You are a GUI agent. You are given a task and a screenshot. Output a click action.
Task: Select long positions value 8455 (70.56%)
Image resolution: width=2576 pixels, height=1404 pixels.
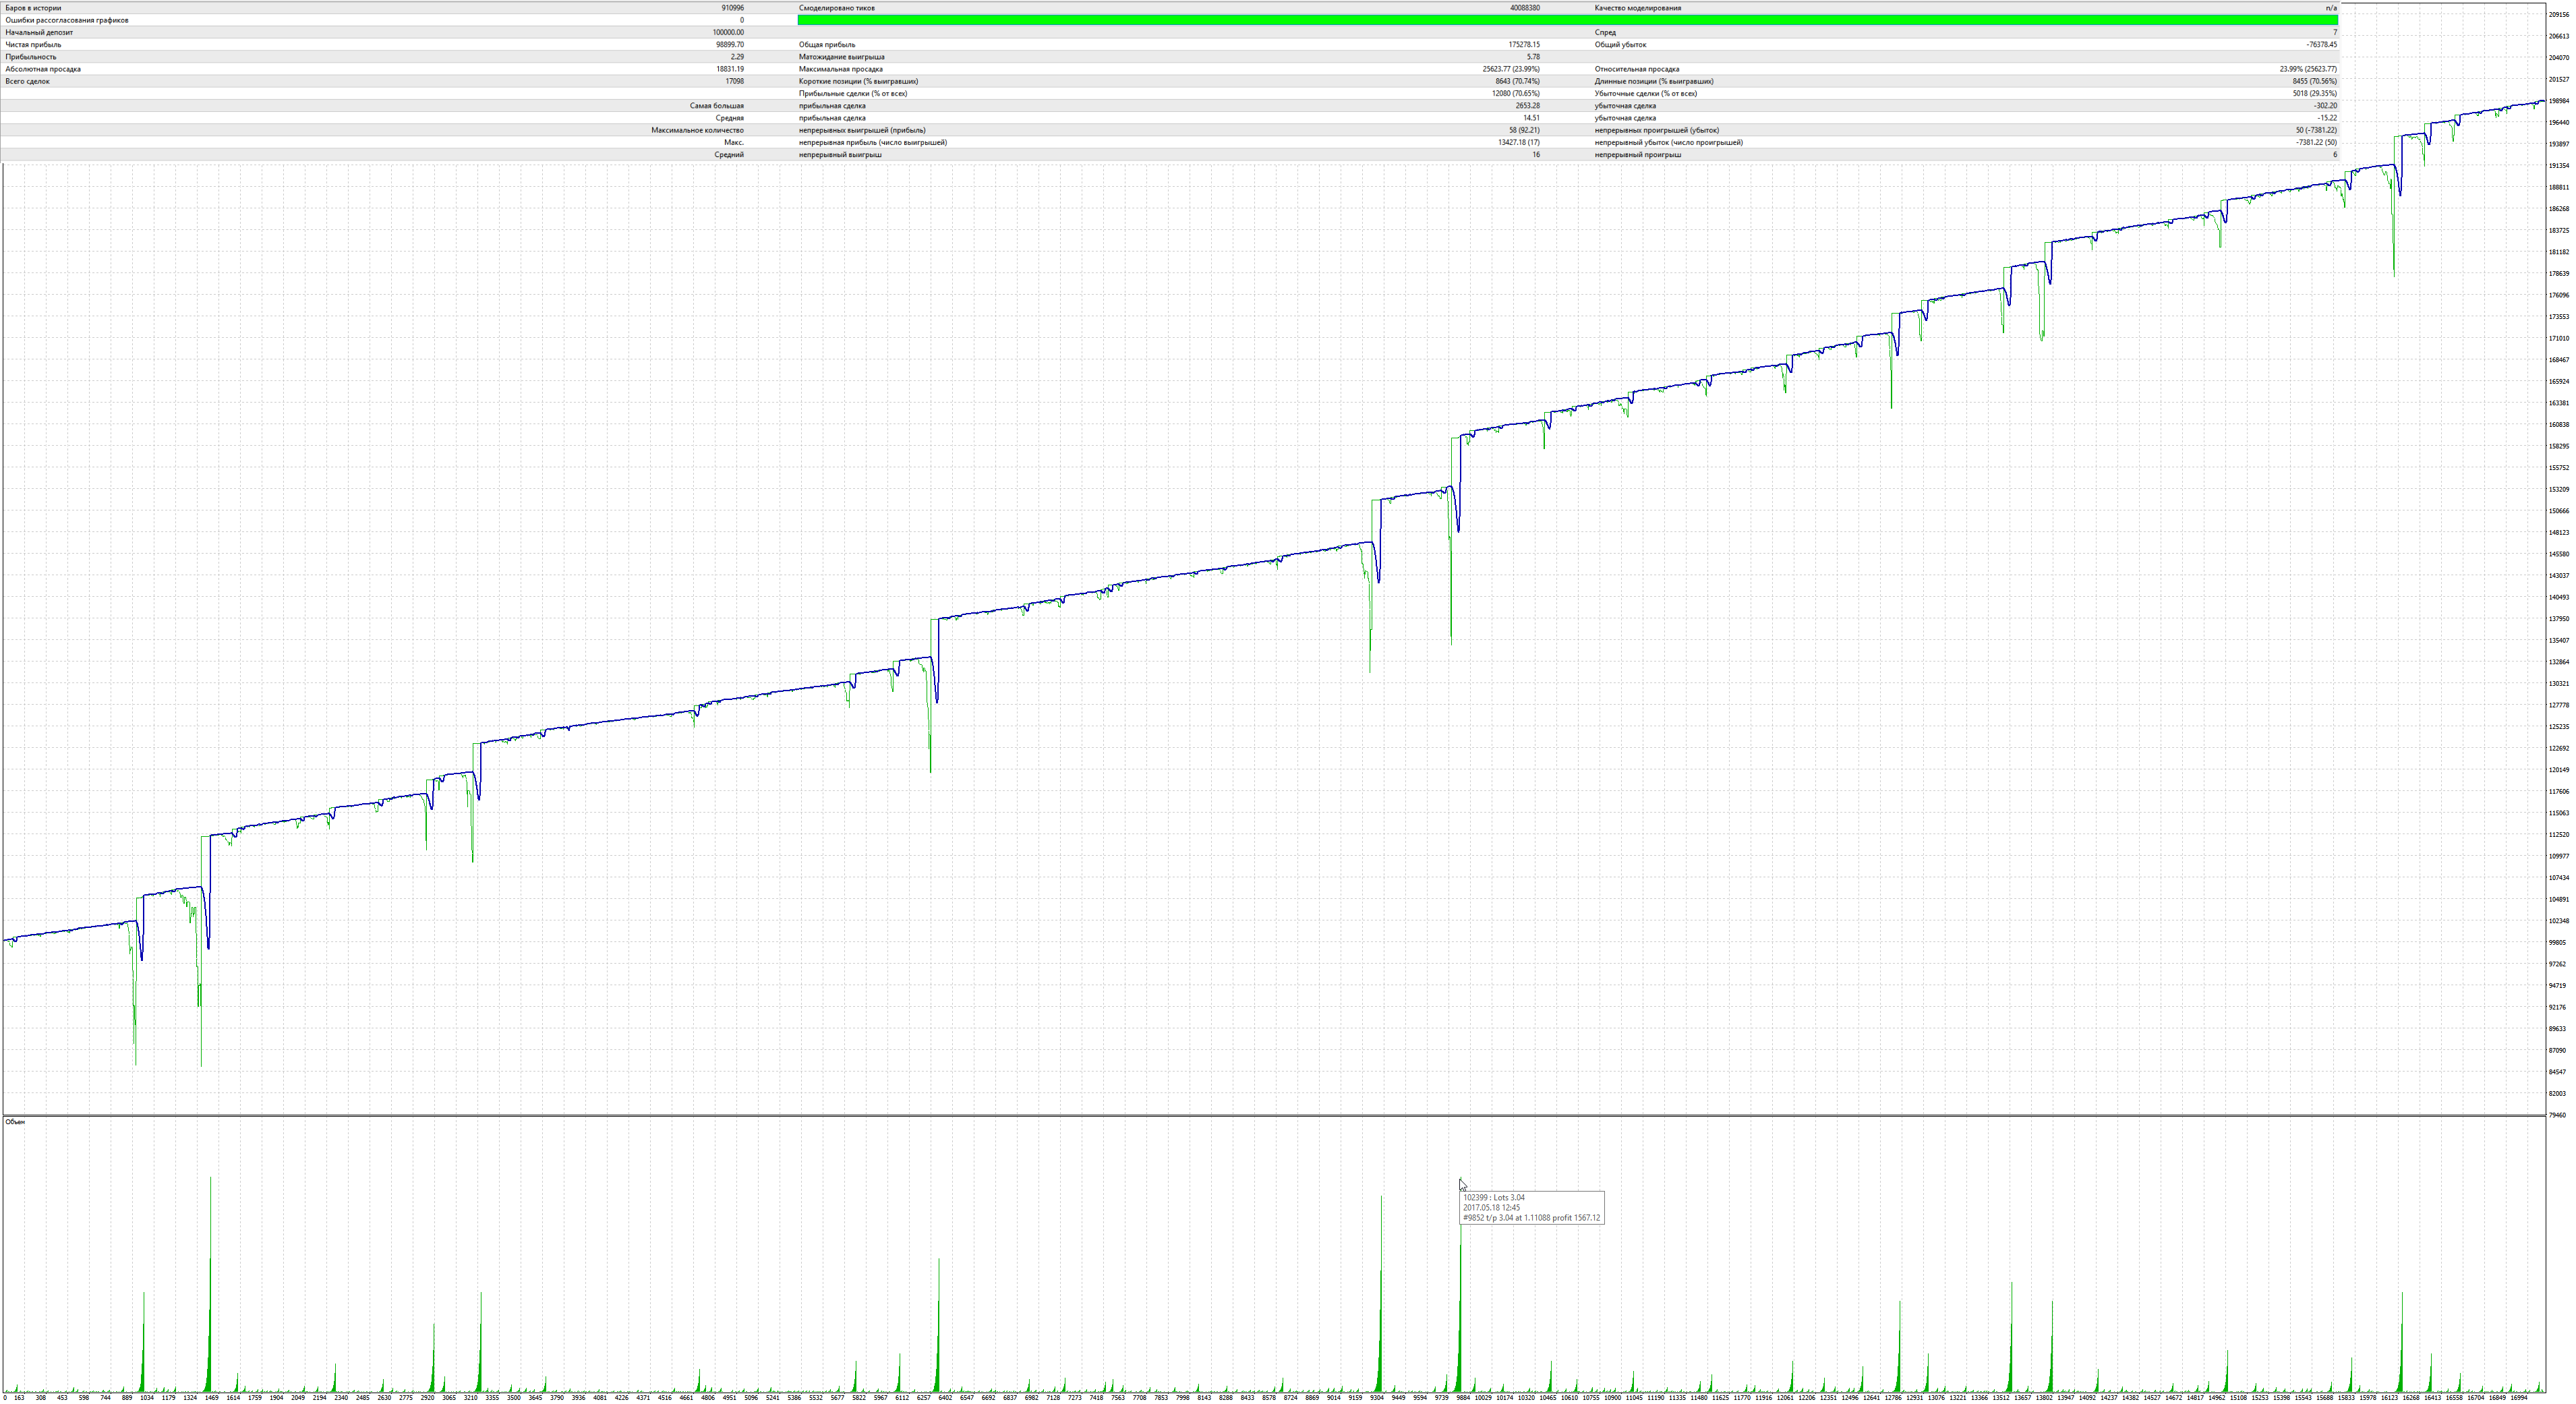pos(2315,81)
